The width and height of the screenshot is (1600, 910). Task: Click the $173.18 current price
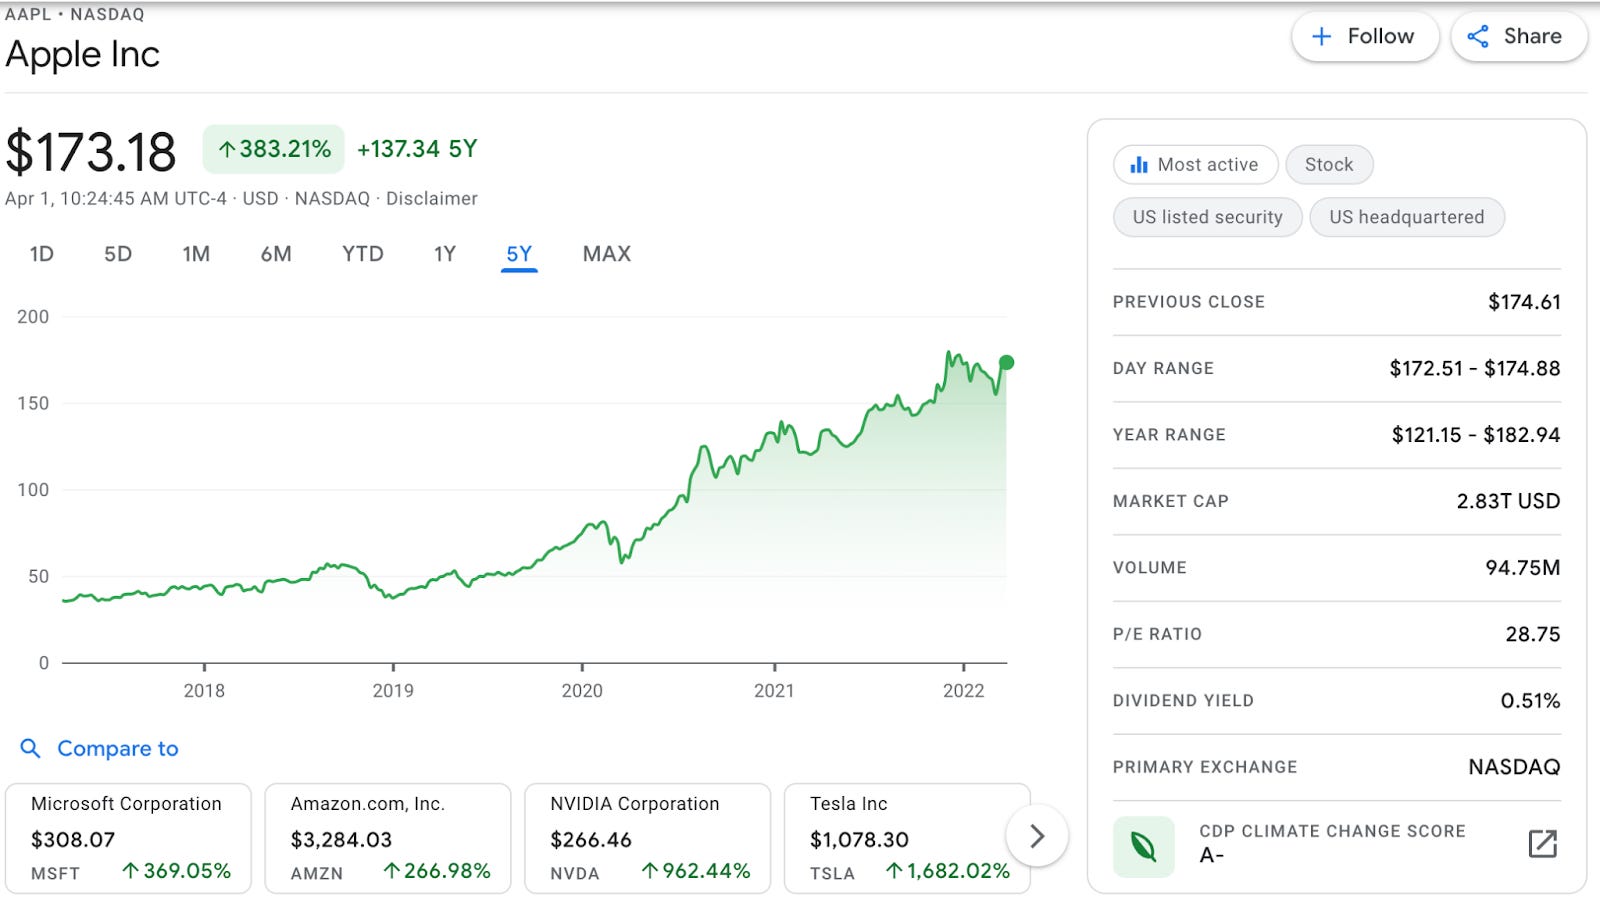pos(91,152)
